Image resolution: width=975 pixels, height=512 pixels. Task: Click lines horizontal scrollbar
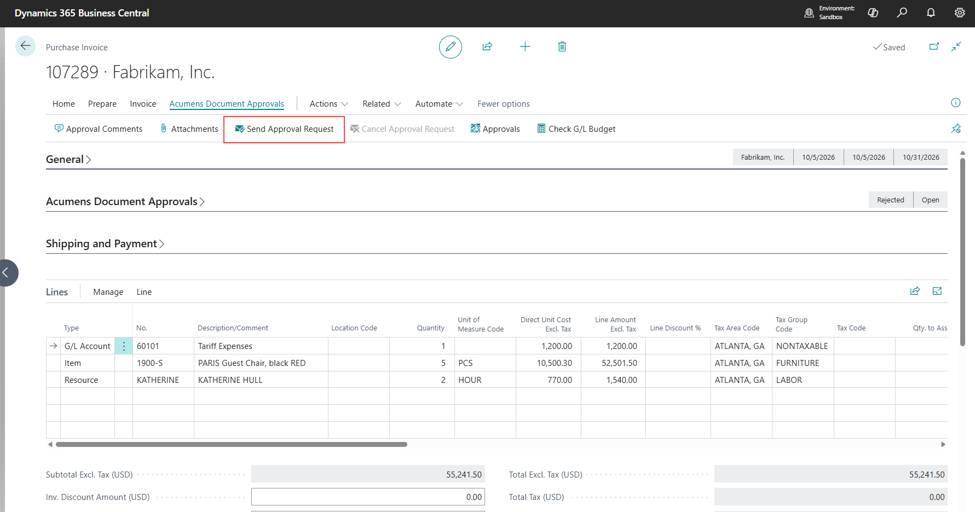coord(231,444)
